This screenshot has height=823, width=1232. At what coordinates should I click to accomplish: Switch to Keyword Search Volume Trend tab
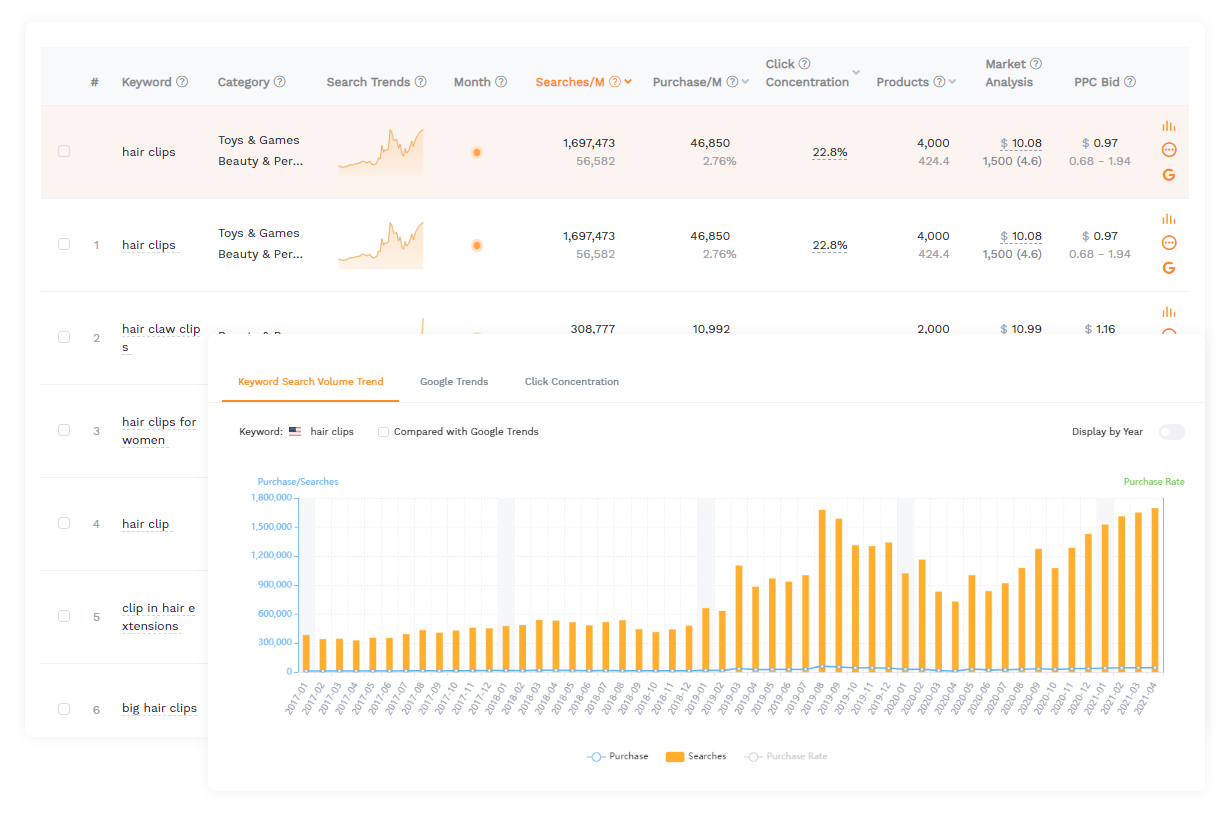click(x=311, y=382)
